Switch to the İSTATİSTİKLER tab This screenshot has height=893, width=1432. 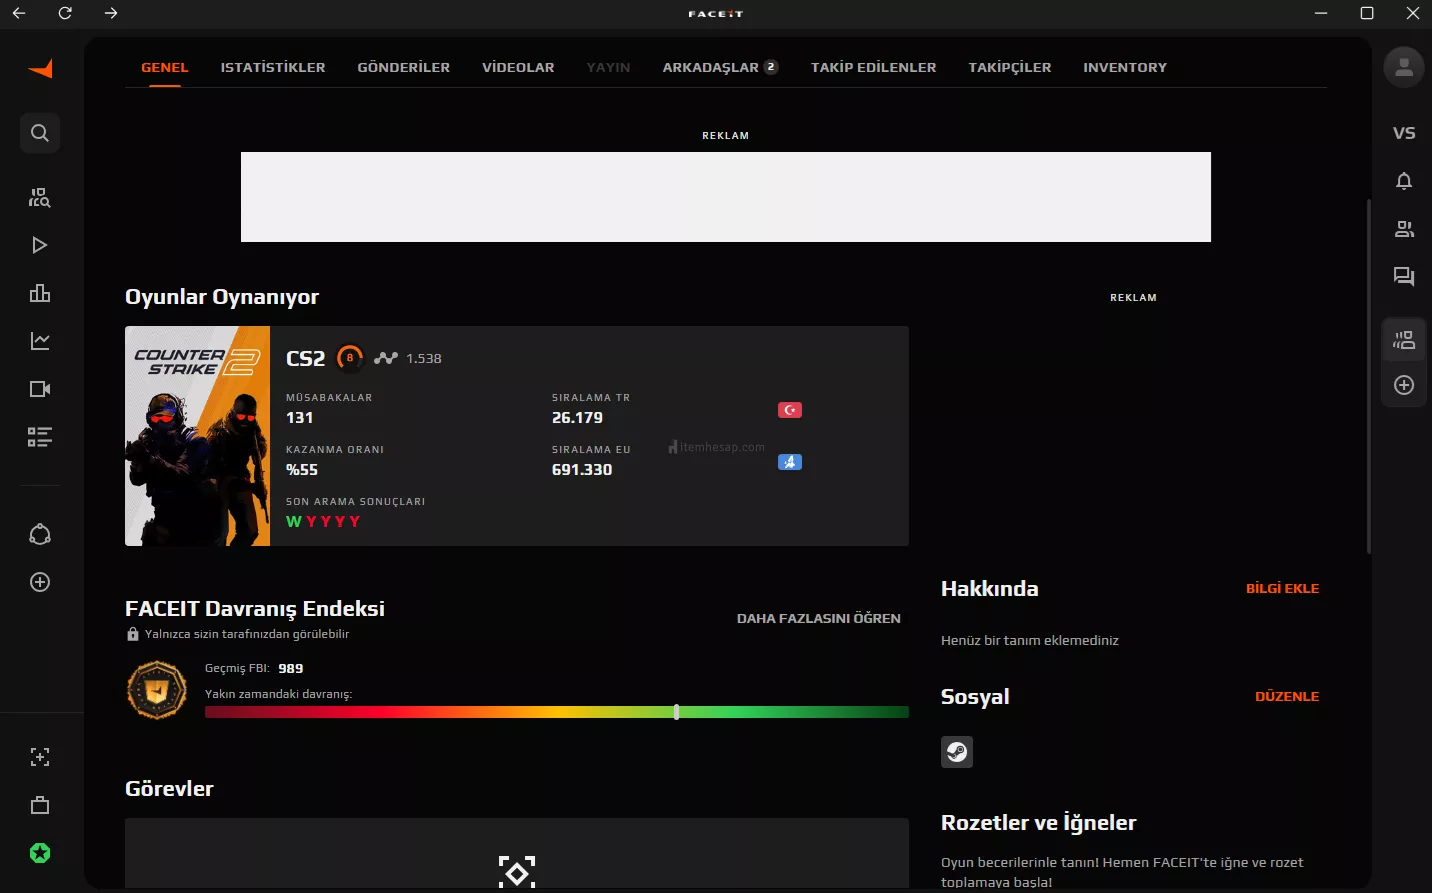click(x=273, y=67)
